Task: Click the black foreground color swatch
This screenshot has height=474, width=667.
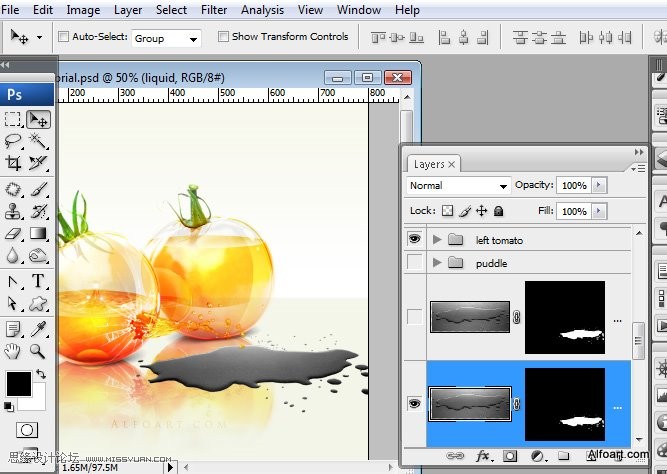Action: (18, 382)
